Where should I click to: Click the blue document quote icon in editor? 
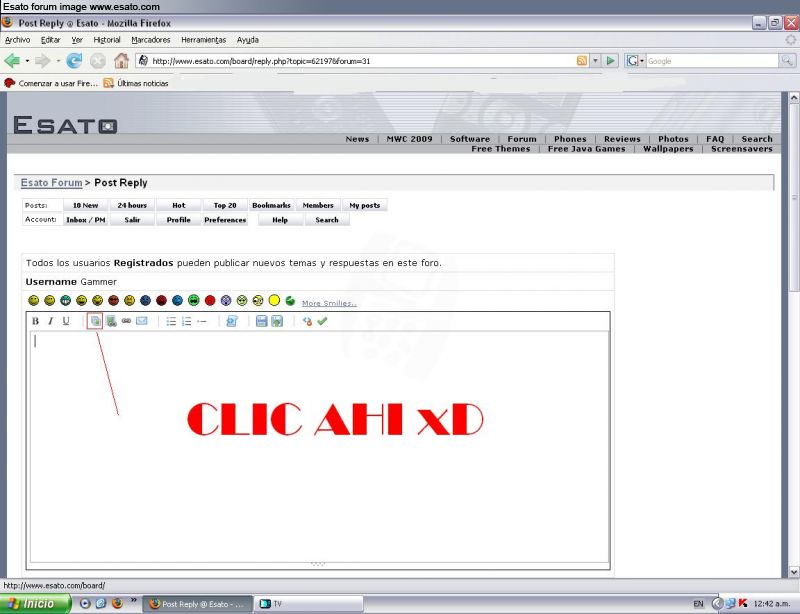pos(232,321)
